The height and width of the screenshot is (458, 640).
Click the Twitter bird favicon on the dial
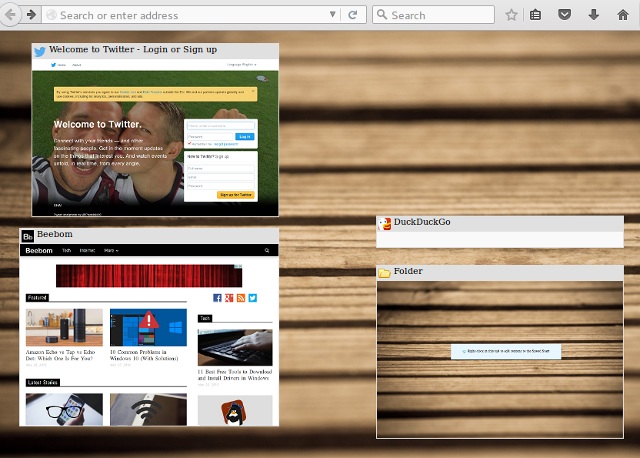[40, 51]
